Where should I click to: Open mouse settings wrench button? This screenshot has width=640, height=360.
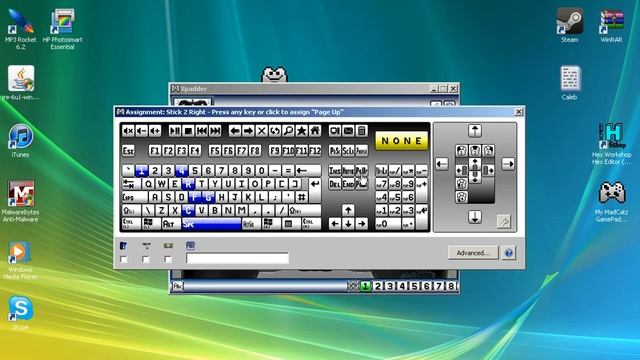point(504,222)
